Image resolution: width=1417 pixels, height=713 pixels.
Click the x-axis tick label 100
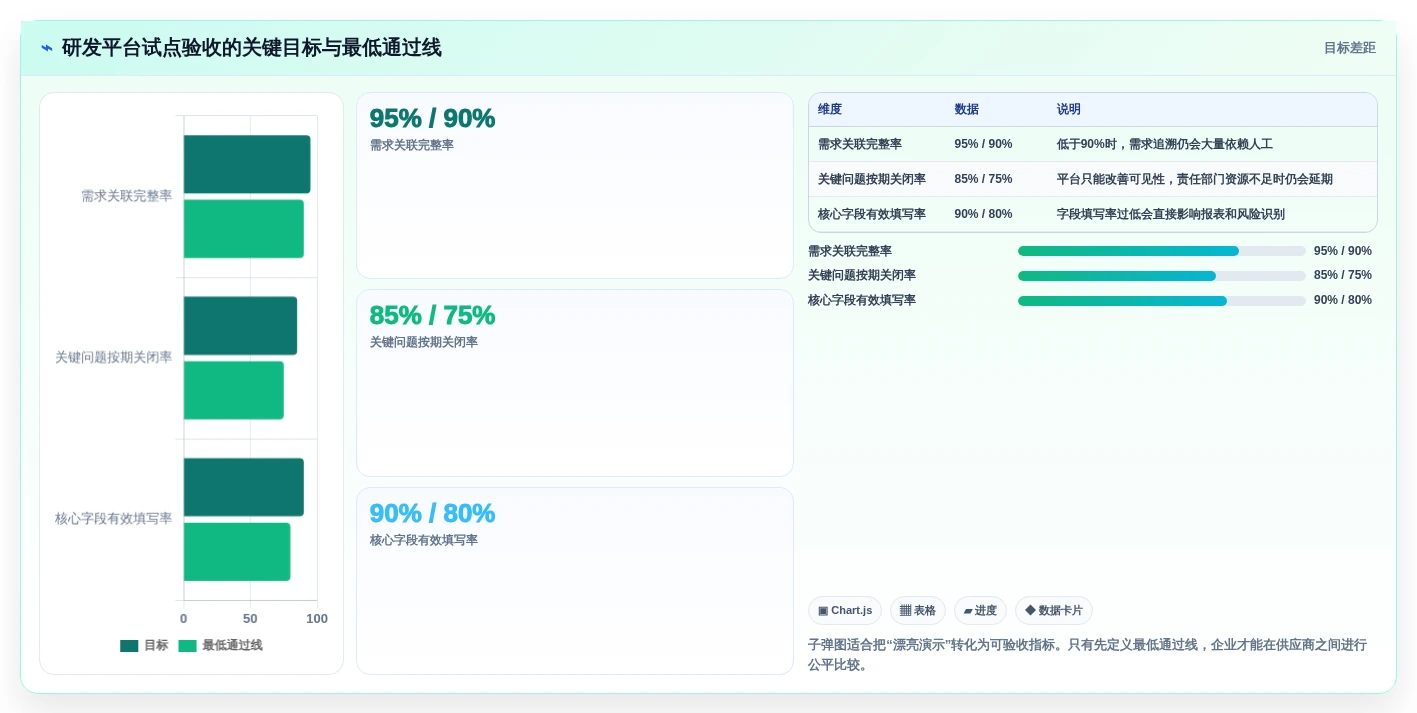point(317,619)
